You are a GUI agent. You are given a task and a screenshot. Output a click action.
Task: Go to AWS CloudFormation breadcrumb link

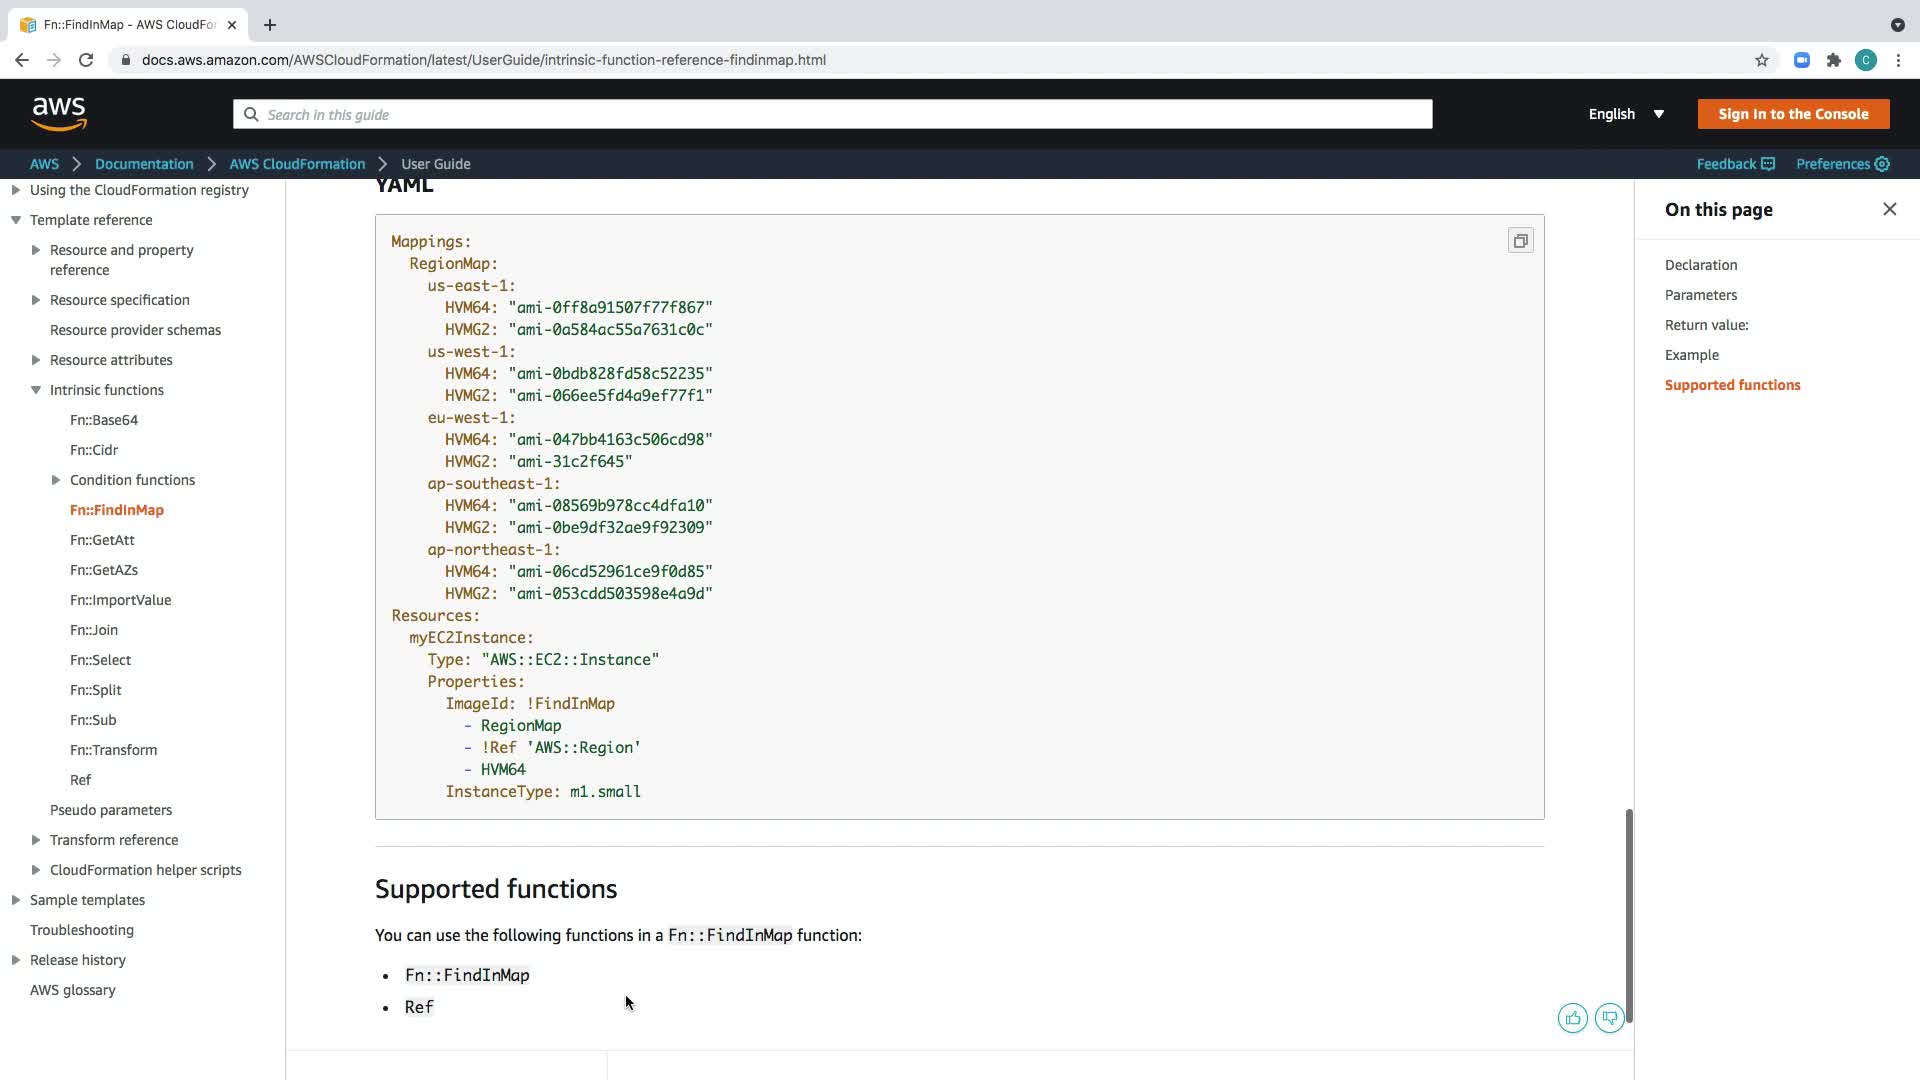pyautogui.click(x=297, y=164)
